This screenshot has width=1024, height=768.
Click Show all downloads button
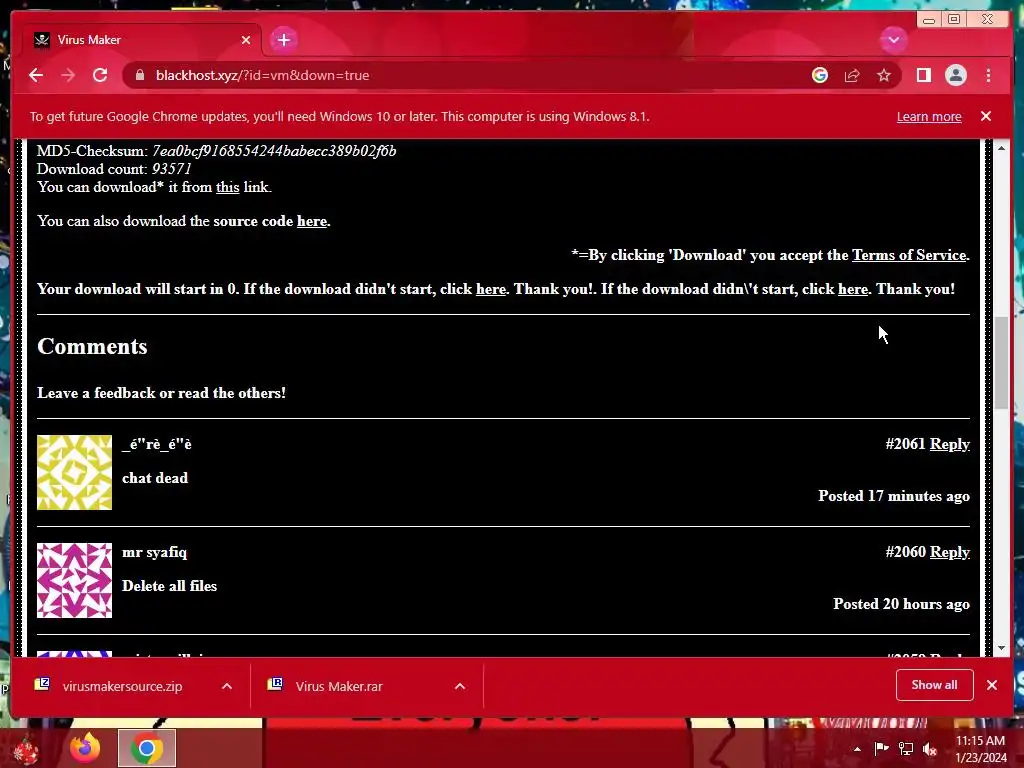935,684
